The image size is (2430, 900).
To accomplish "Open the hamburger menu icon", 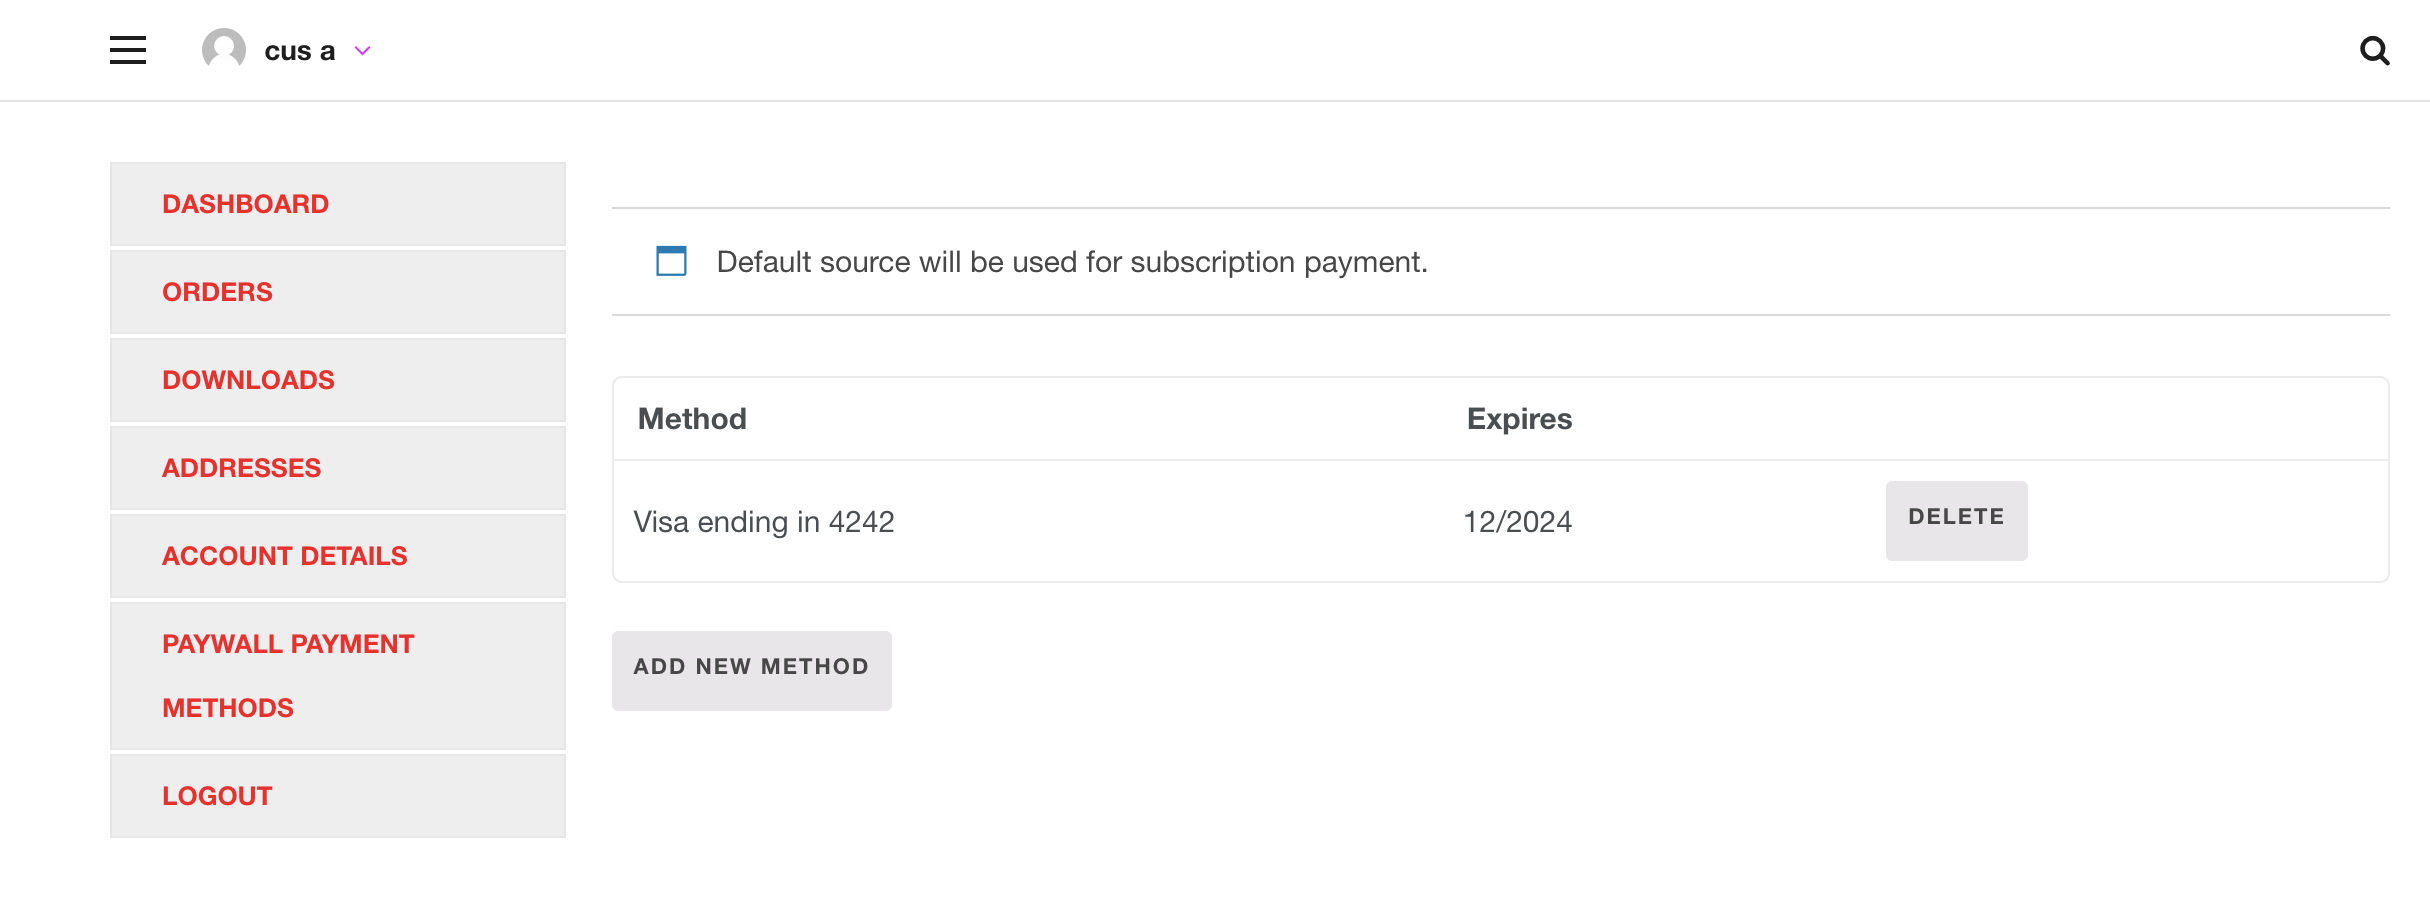I will 128,50.
